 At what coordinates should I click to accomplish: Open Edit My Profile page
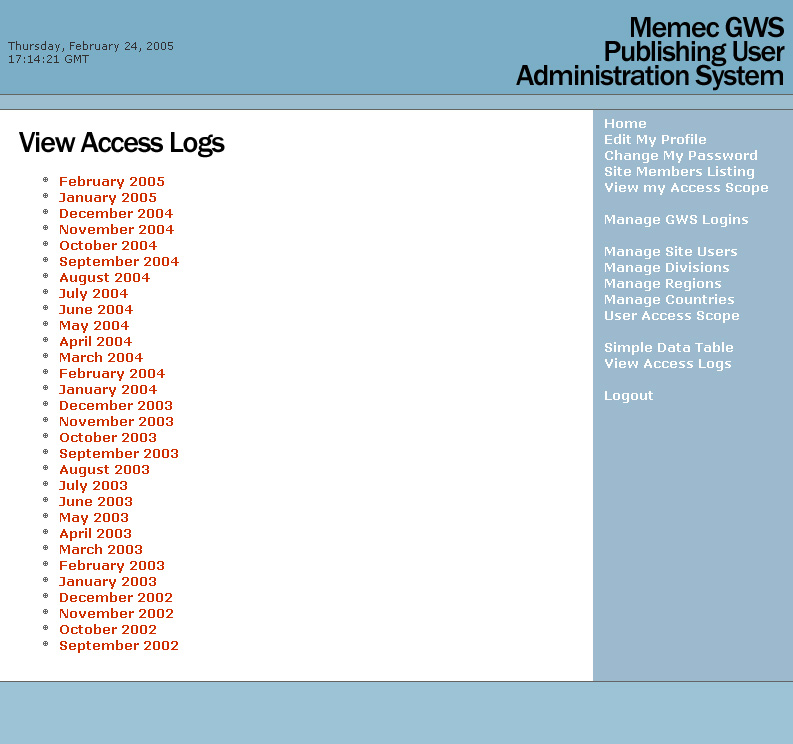[655, 140]
